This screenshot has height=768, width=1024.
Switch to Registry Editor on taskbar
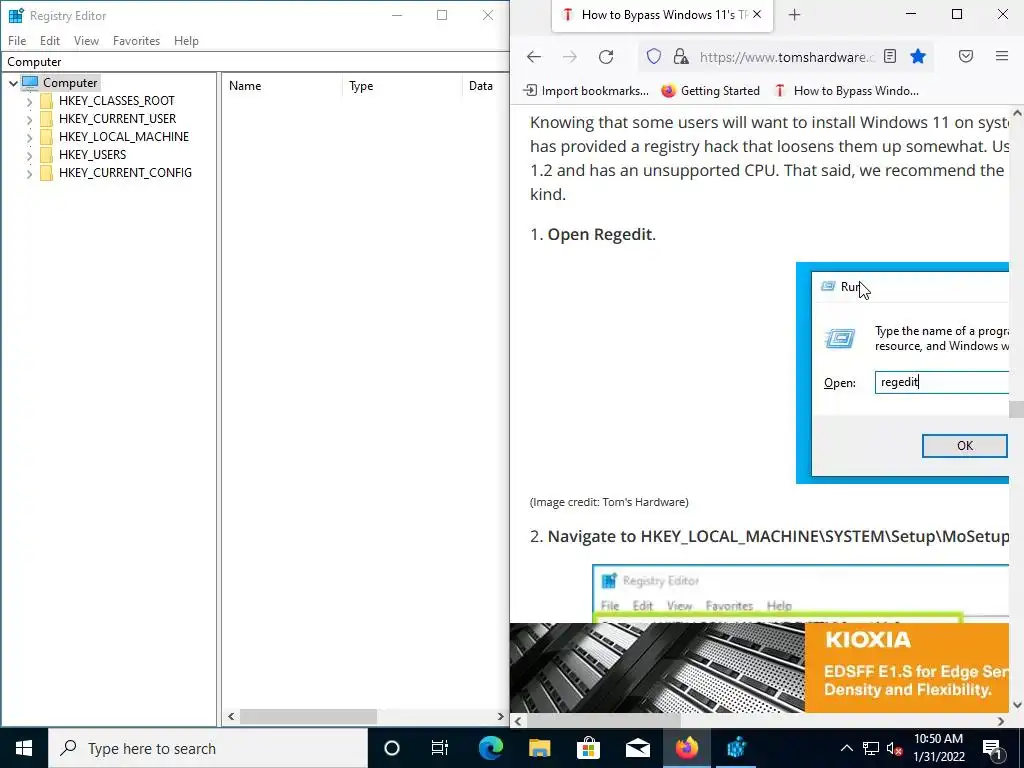[736, 748]
